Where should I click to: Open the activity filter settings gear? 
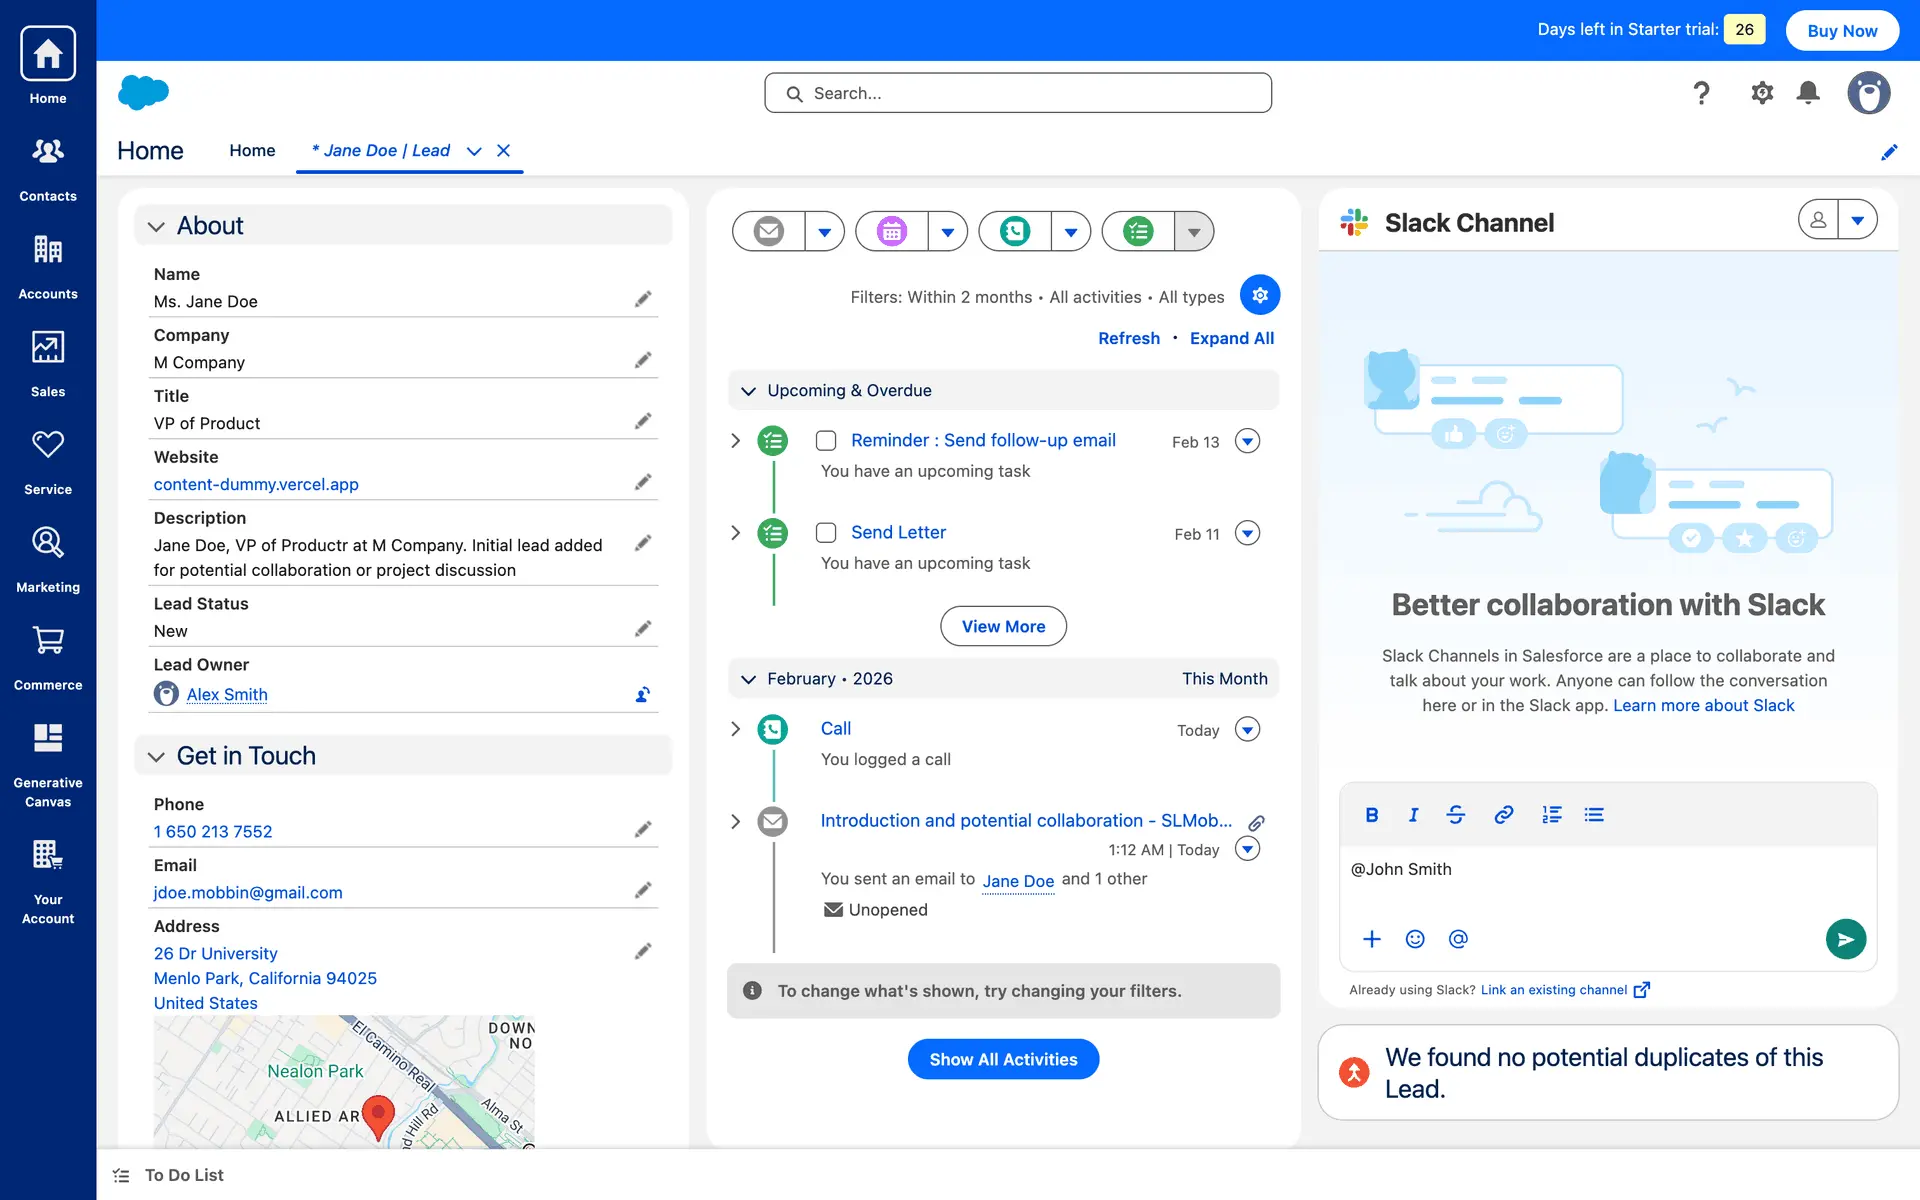(1259, 295)
